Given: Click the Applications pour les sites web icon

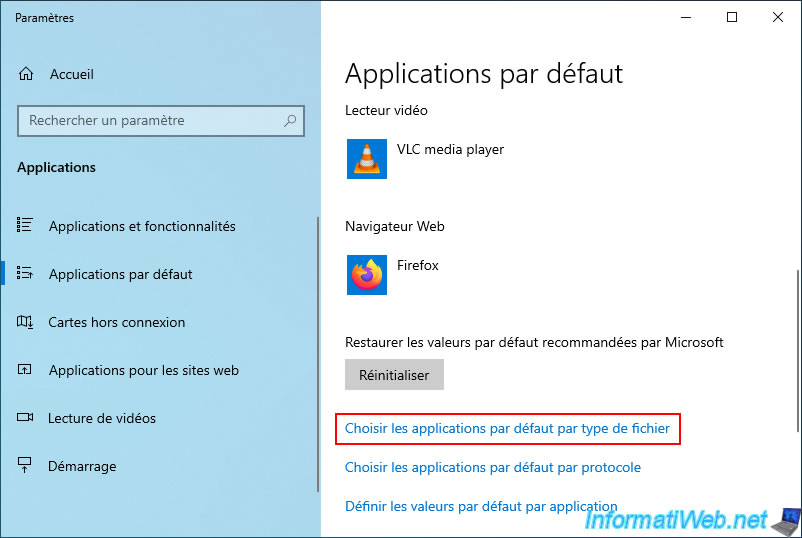Looking at the screenshot, I should point(26,370).
